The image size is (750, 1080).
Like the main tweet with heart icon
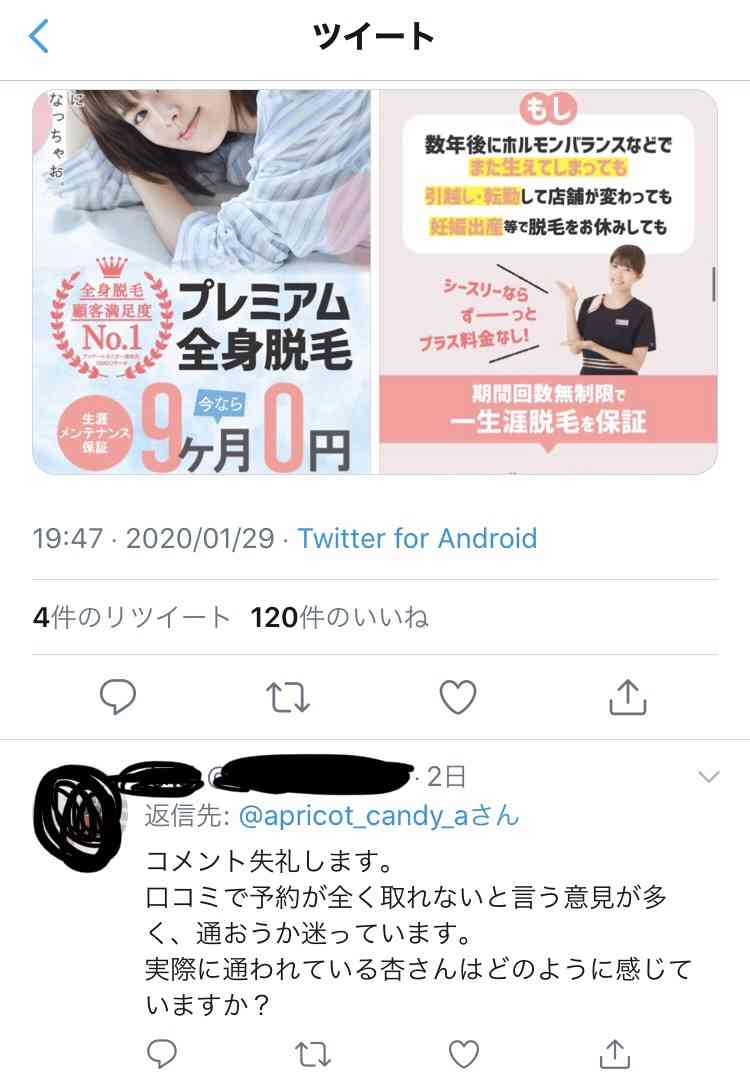click(x=458, y=696)
